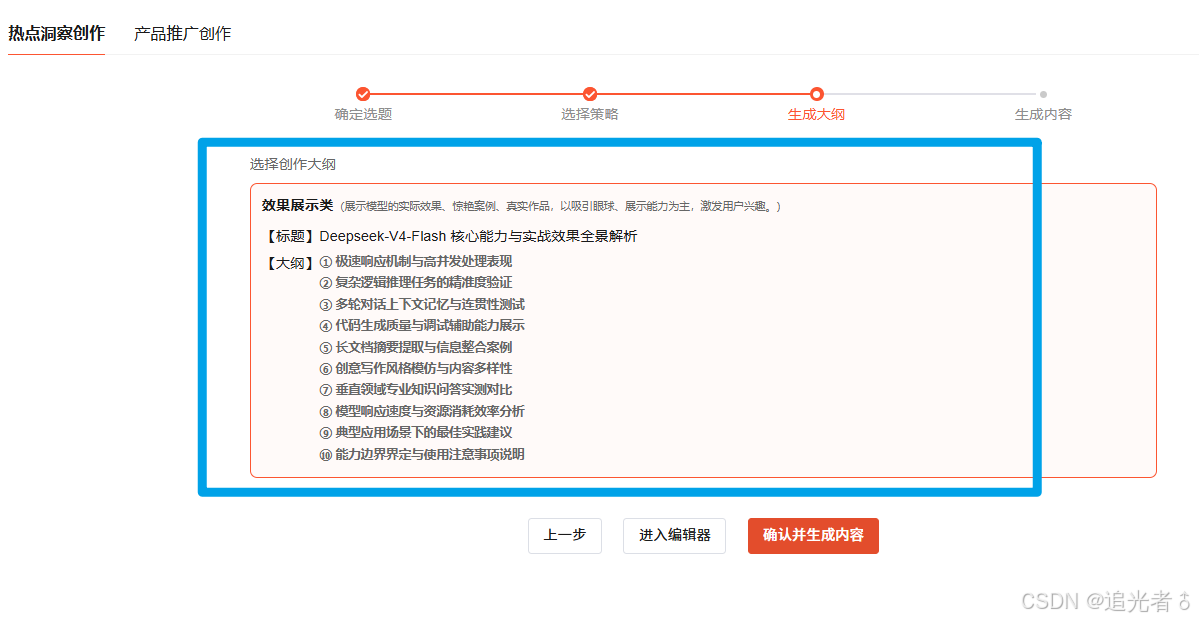
Task: Select the 效果展示类 outline card heading
Action: (297, 206)
